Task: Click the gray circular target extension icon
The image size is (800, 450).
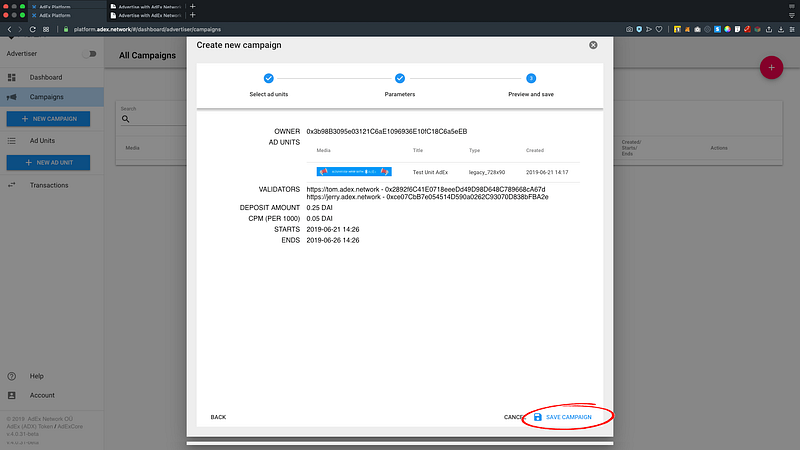Action: click(x=707, y=30)
